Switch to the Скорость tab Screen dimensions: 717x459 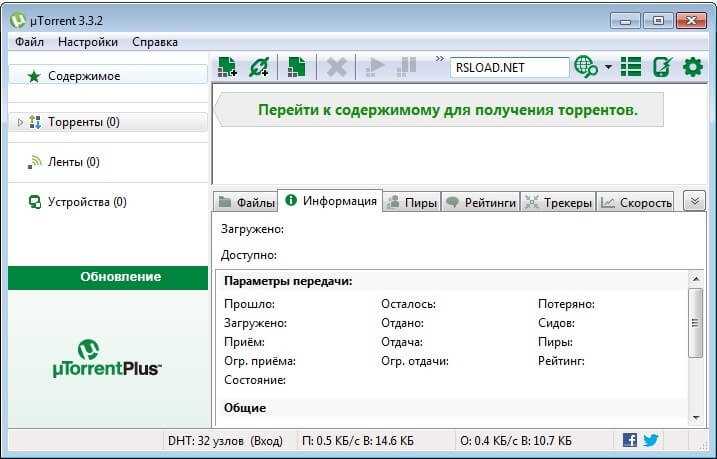point(636,202)
